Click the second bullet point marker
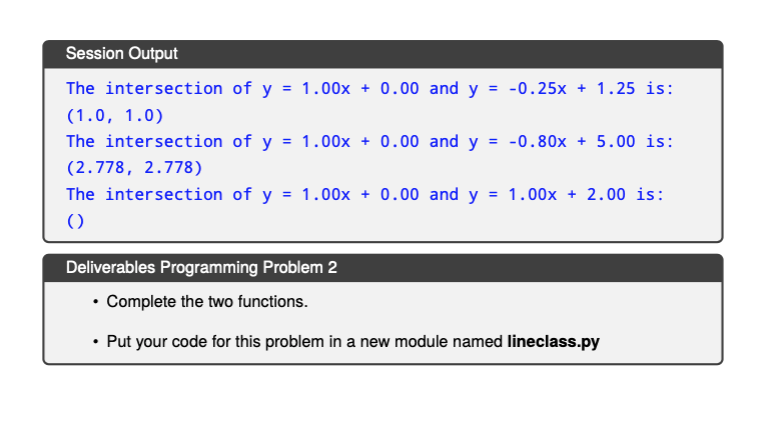Screen dimensions: 769x430 [96, 342]
